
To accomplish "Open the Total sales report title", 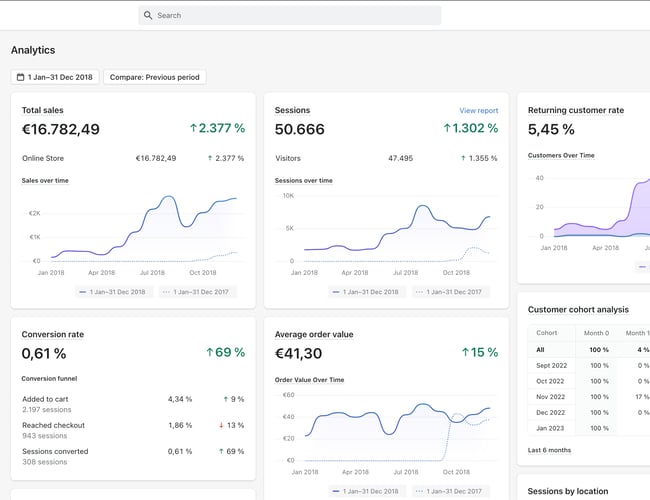I will (x=43, y=110).
